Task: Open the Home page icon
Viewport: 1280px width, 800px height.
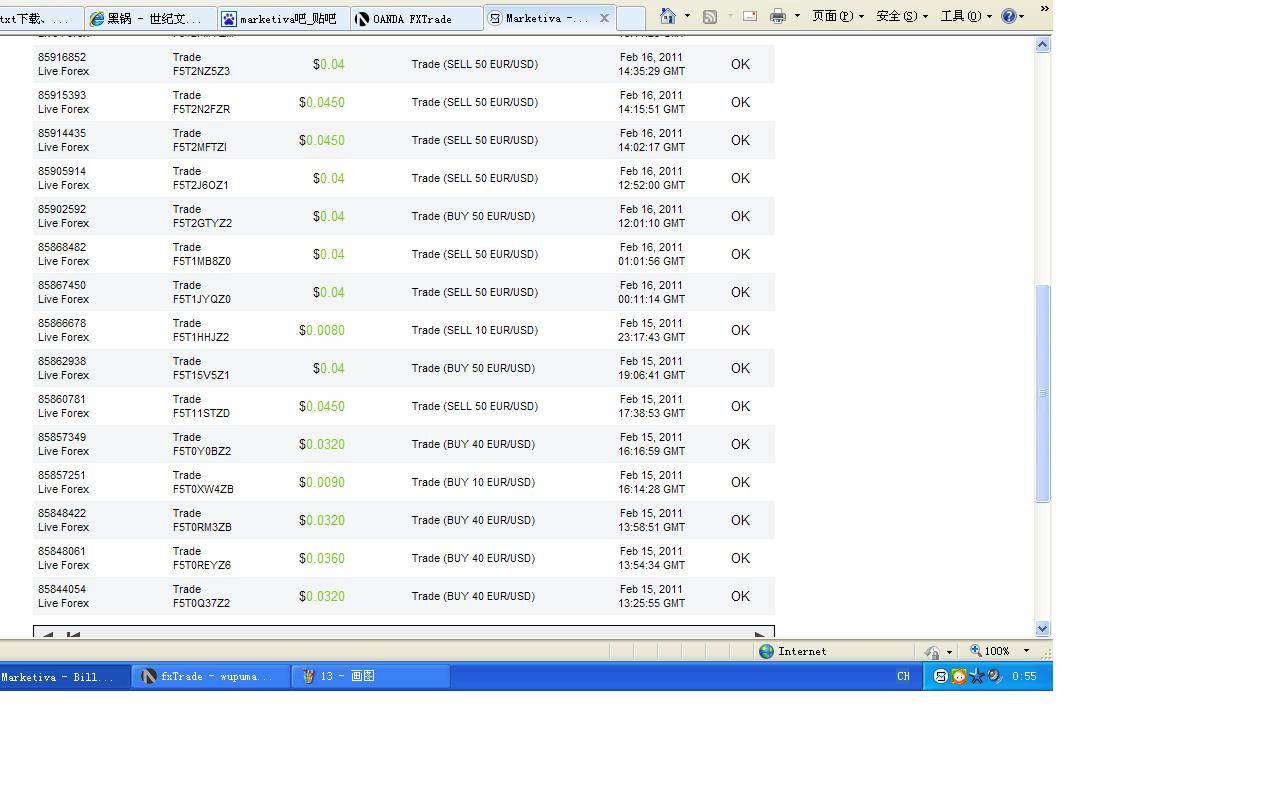Action: tap(668, 16)
